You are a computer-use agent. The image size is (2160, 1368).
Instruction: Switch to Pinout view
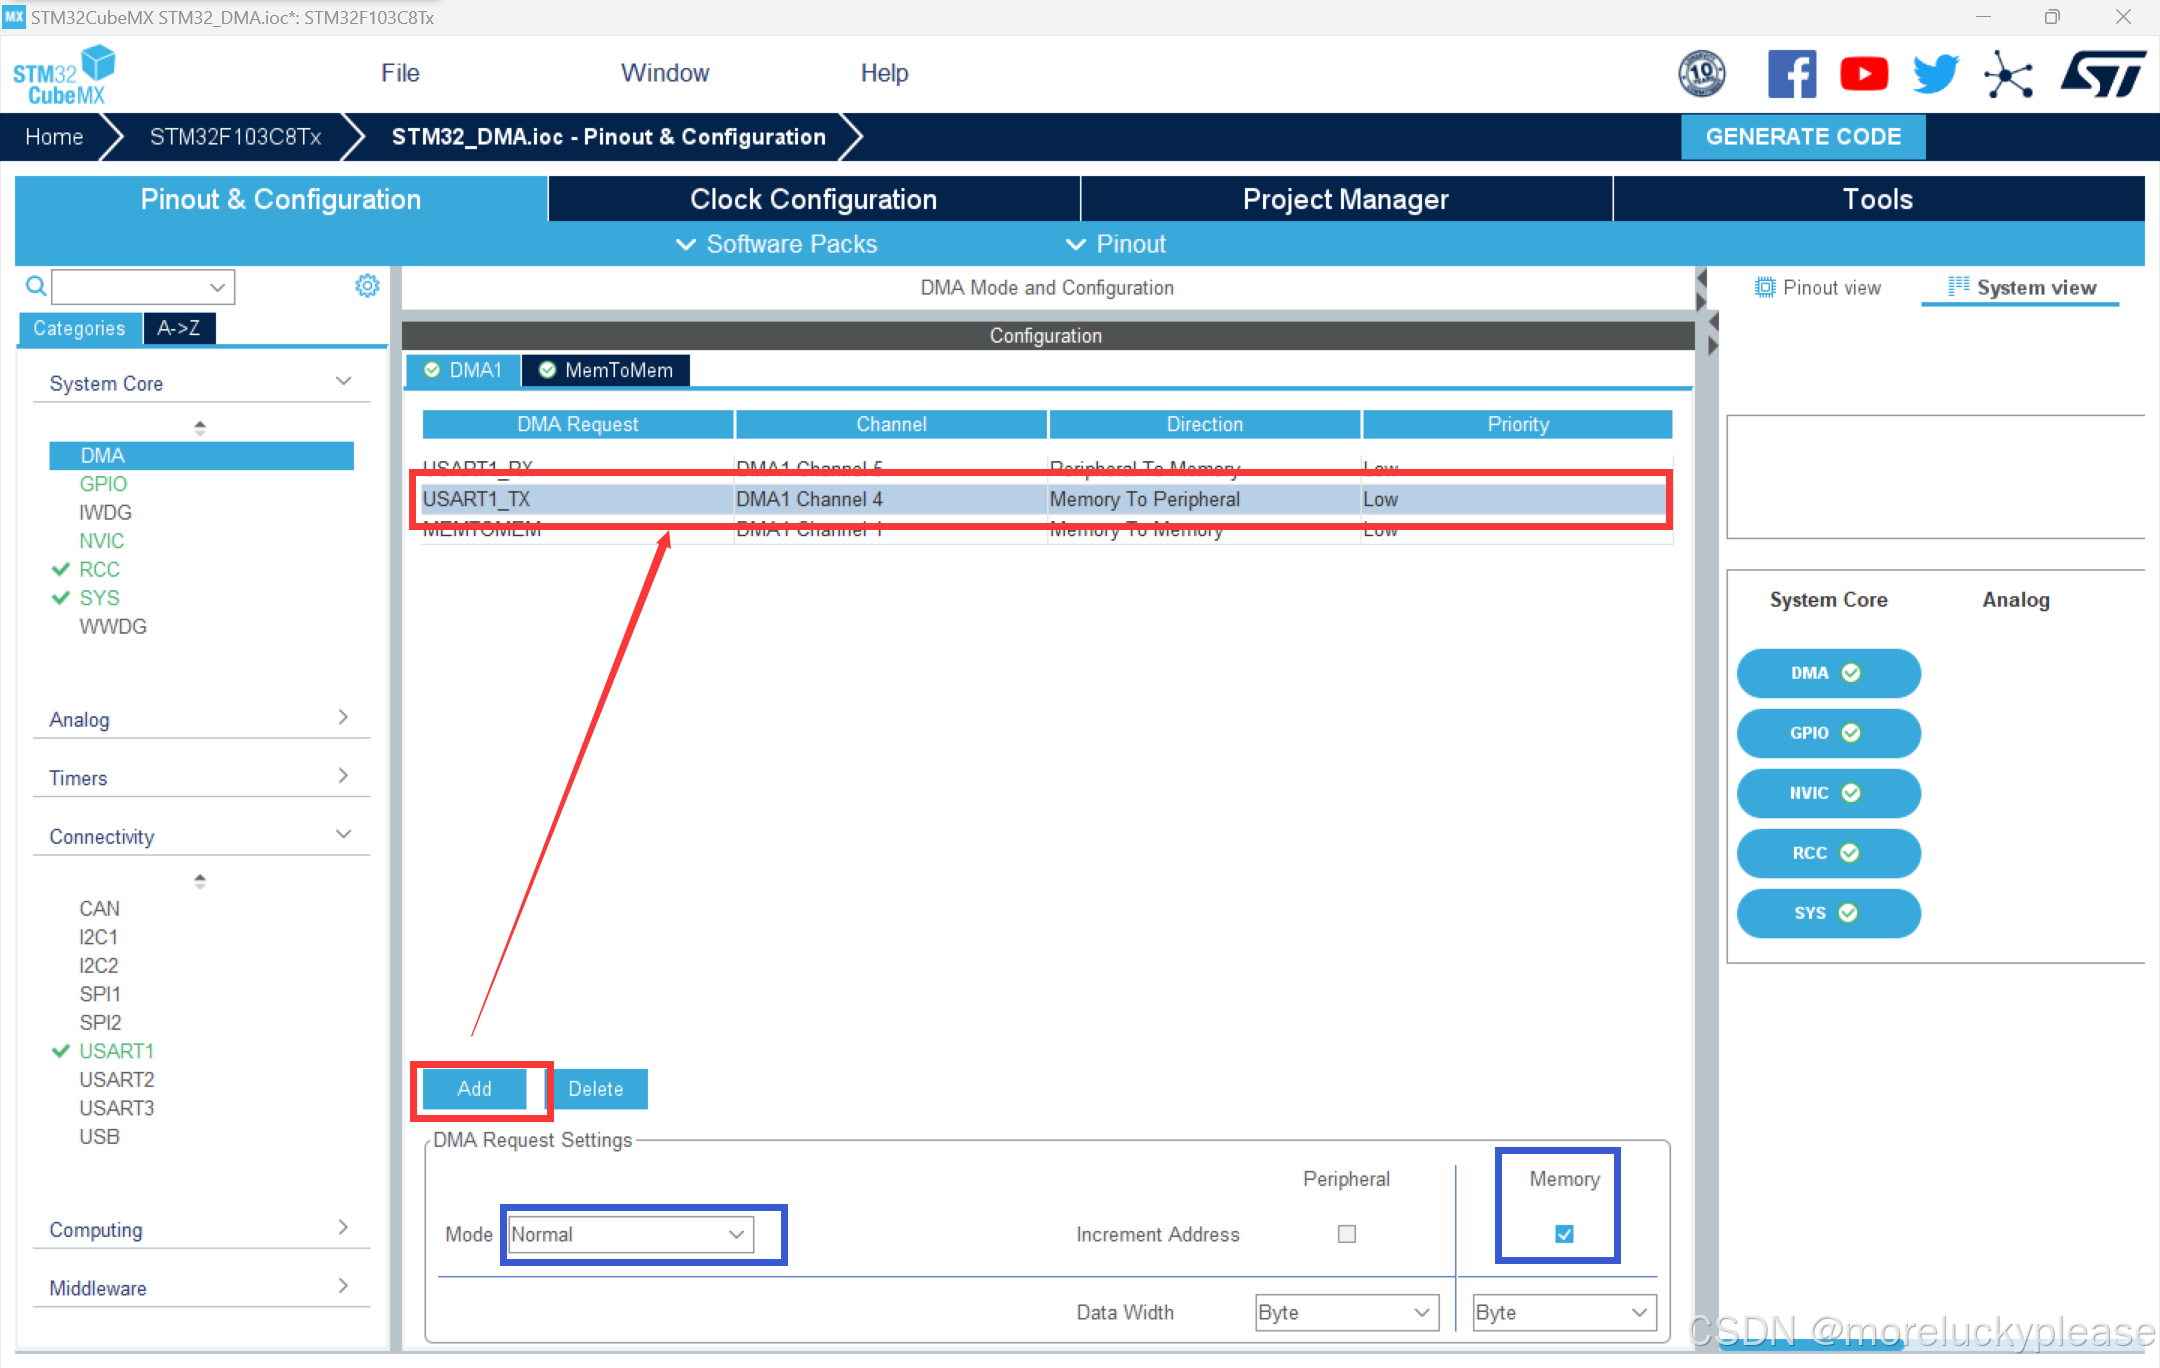click(x=1818, y=288)
